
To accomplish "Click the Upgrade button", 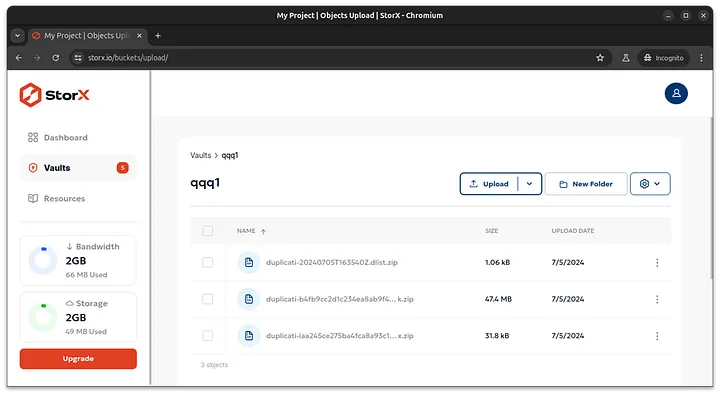I will tap(78, 359).
